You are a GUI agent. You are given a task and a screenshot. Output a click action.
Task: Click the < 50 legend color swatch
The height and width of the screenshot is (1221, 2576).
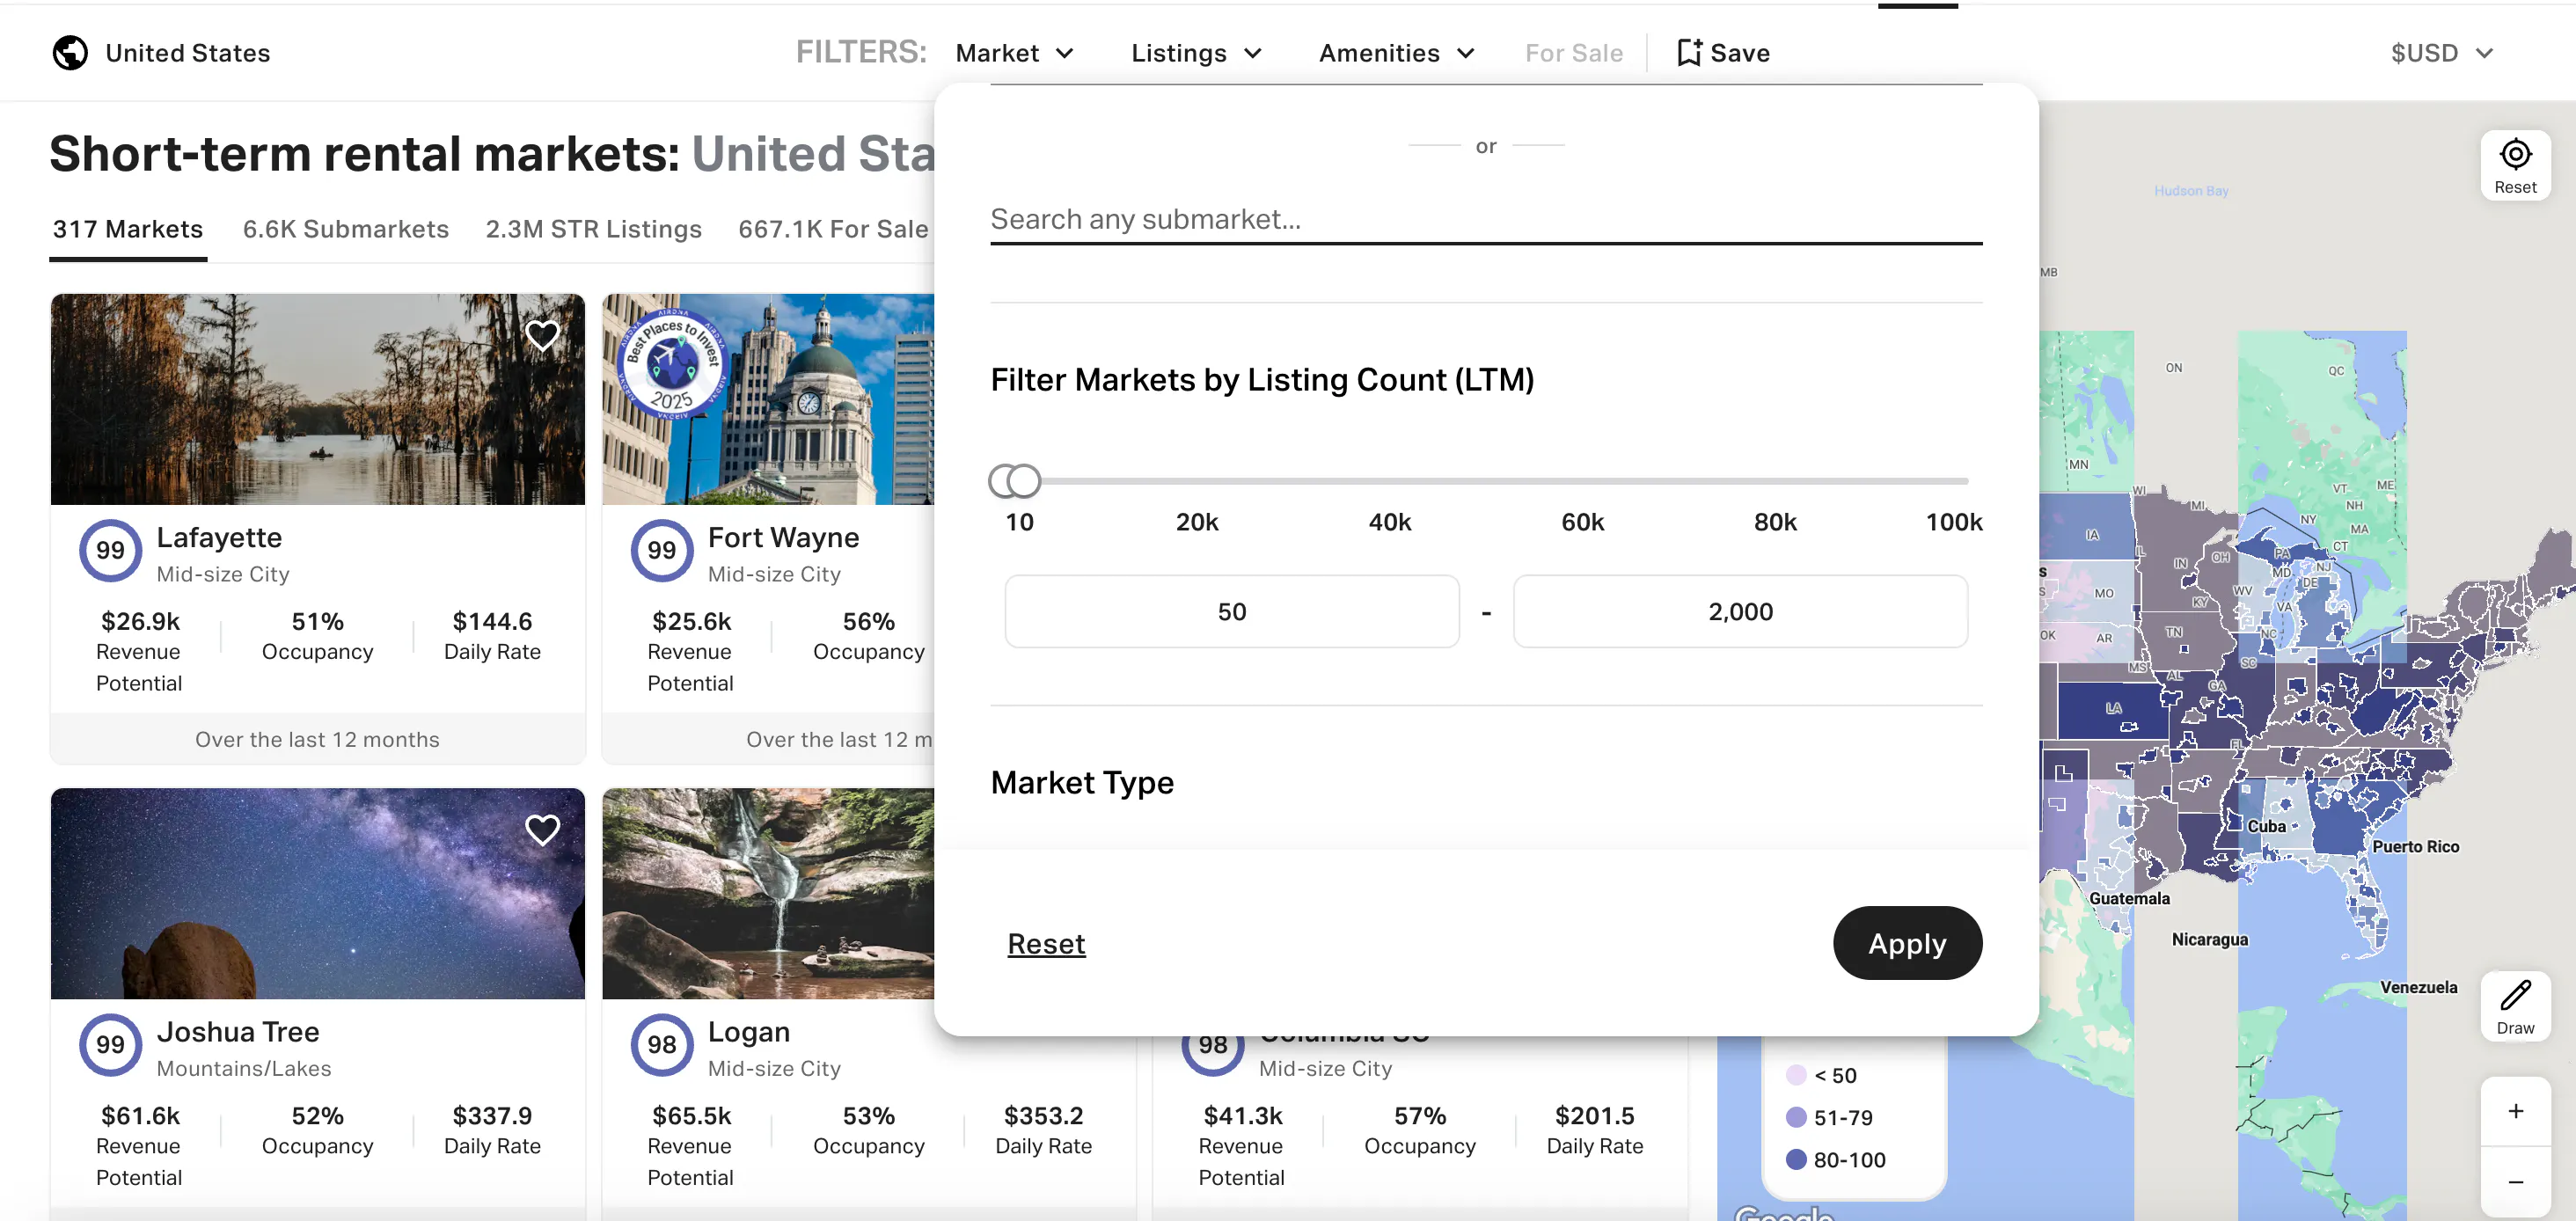coord(1796,1075)
